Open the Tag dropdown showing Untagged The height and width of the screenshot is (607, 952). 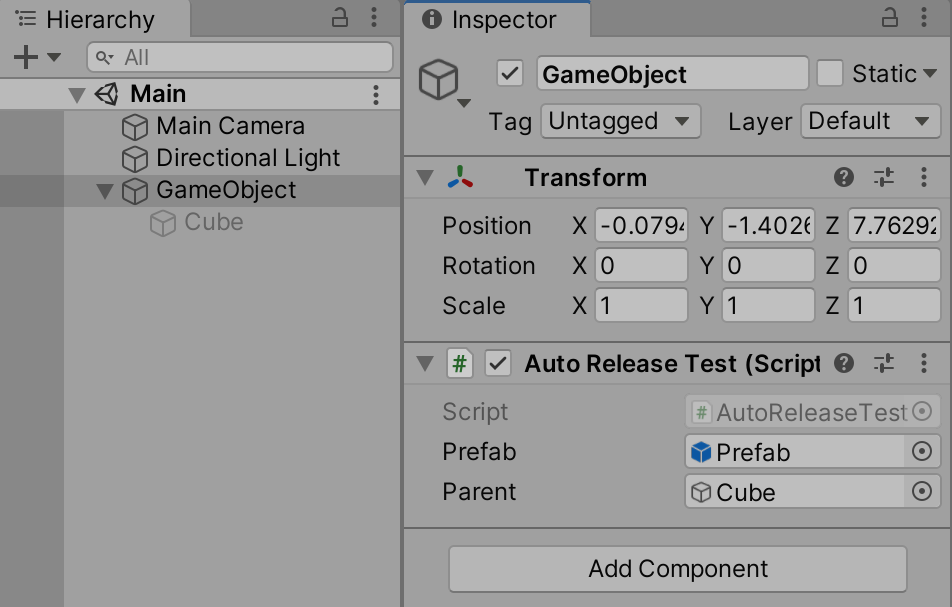click(x=620, y=122)
